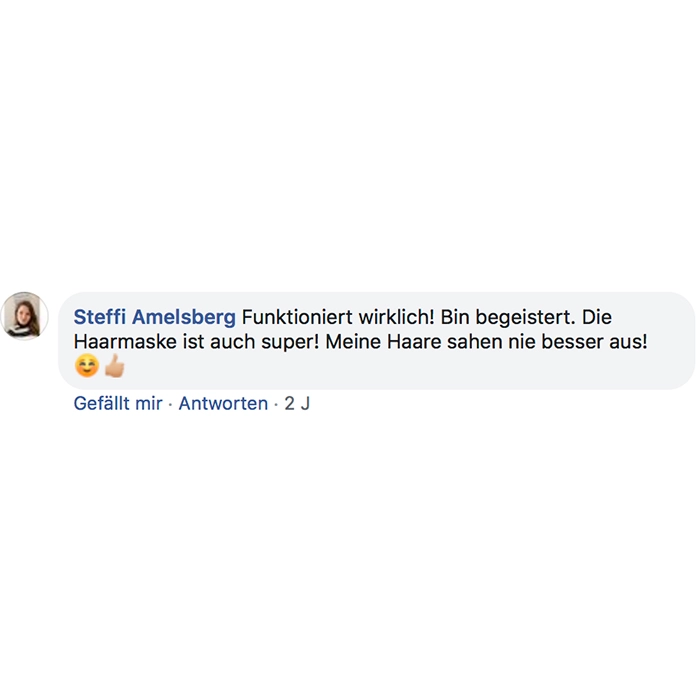Click the smiling blush emoji
Image resolution: width=700 pixels, height=700 pixels.
(87, 366)
